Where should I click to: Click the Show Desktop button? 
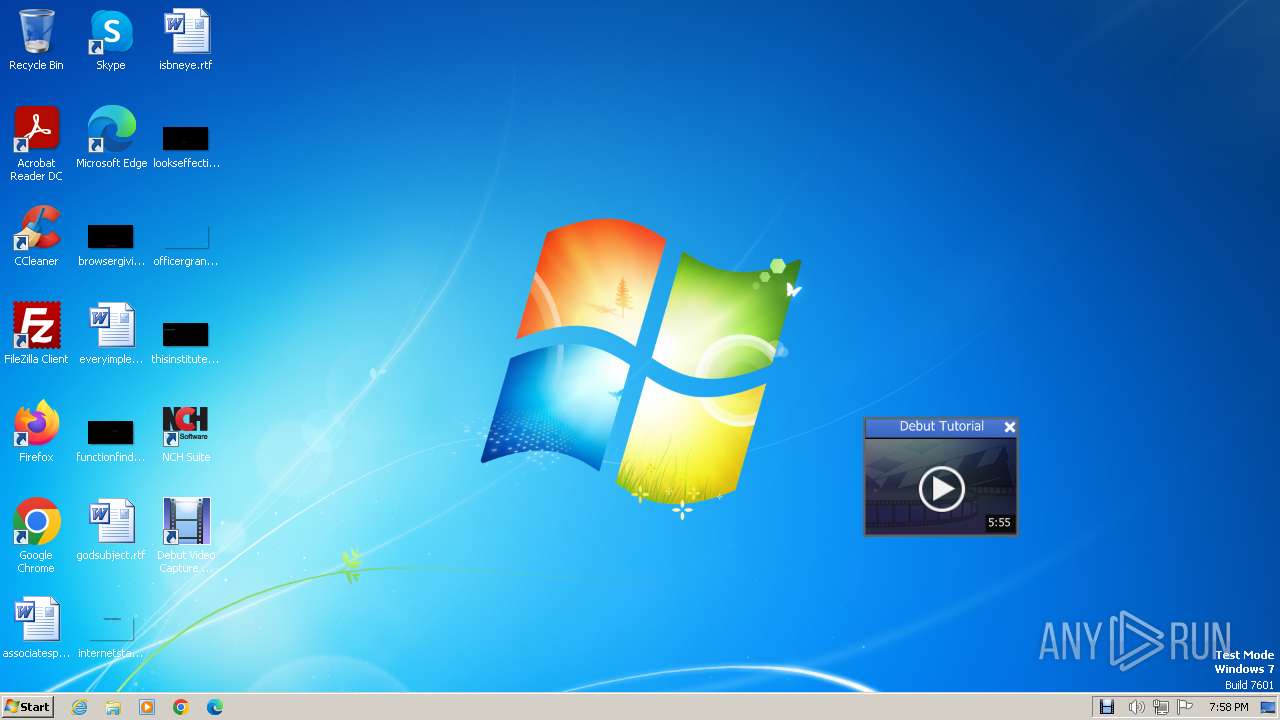pos(1268,707)
